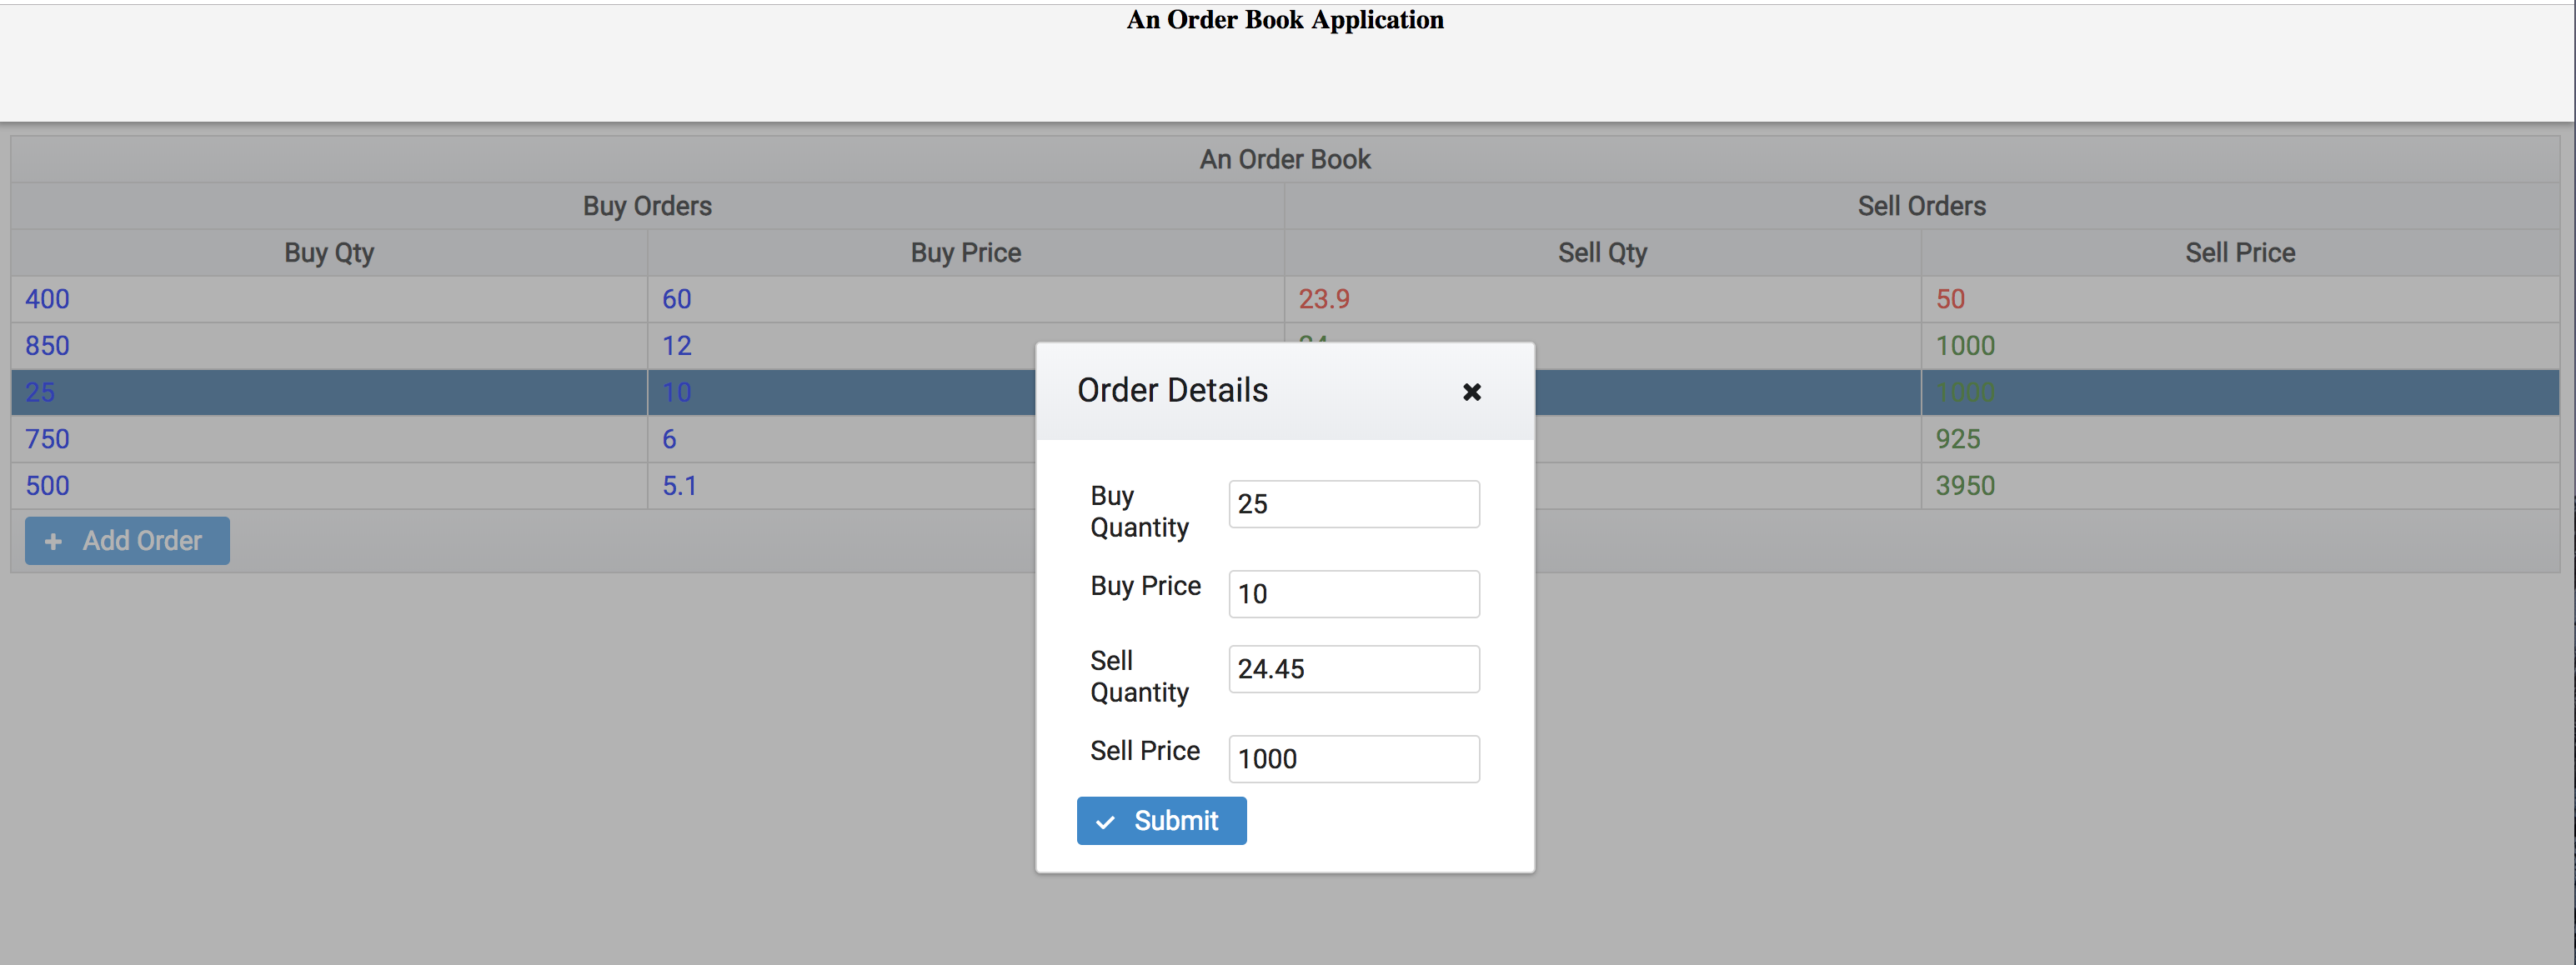This screenshot has height=965, width=2576.
Task: Focus the Buy Price input field
Action: (1353, 594)
